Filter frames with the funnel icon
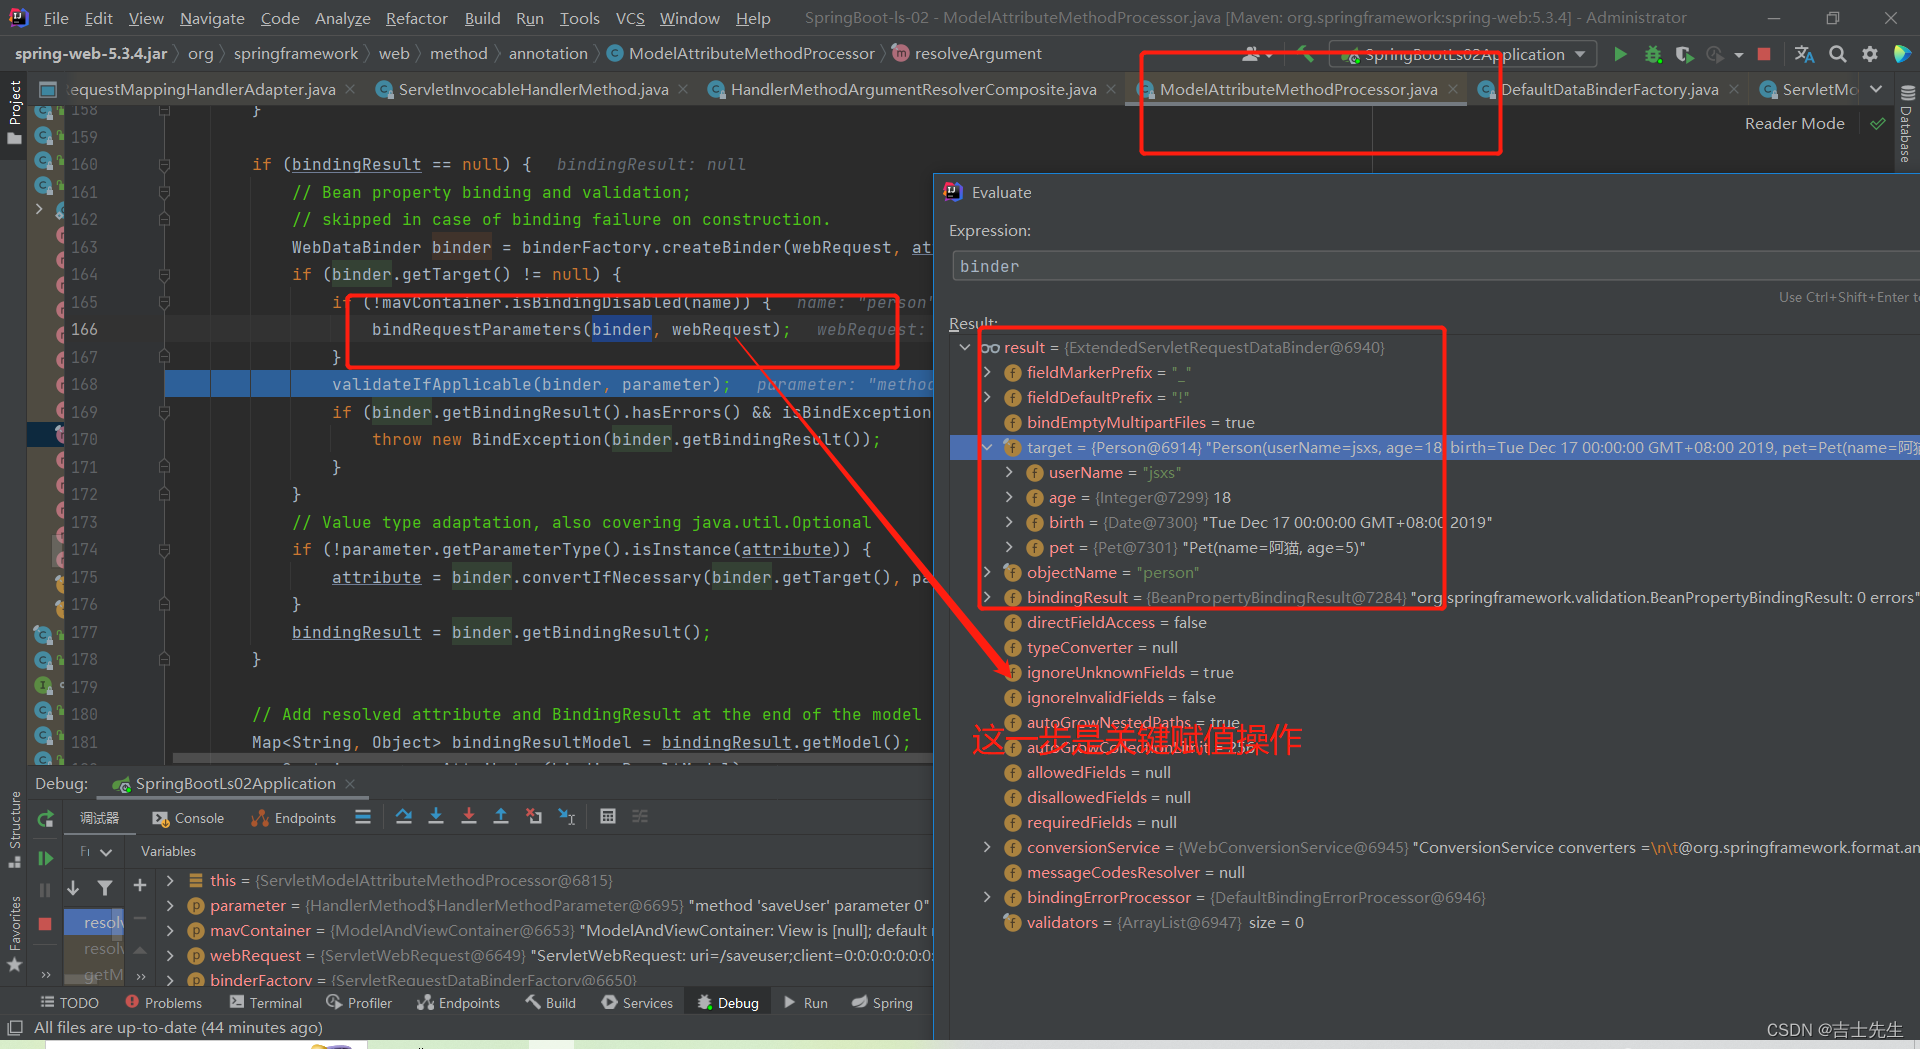The height and width of the screenshot is (1049, 1920). click(105, 887)
